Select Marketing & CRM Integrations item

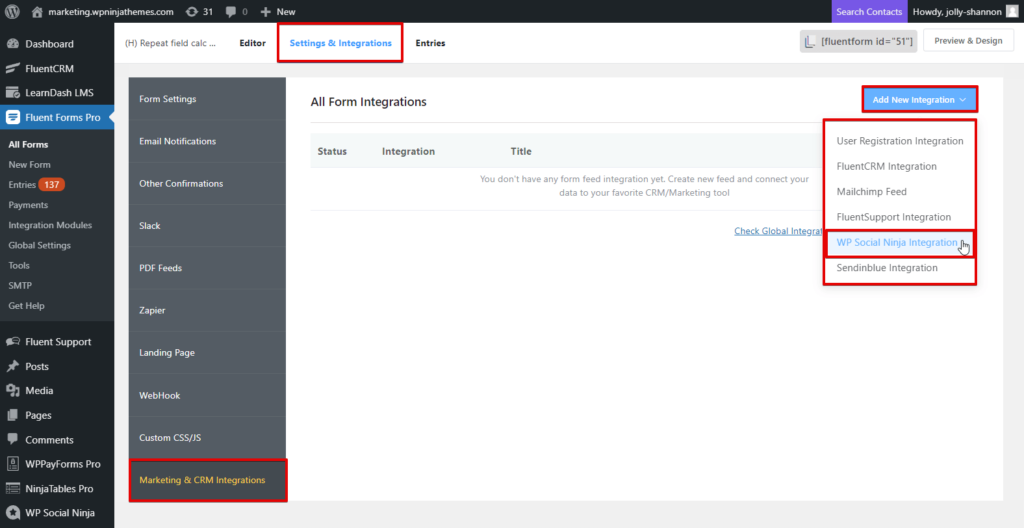[x=207, y=480]
